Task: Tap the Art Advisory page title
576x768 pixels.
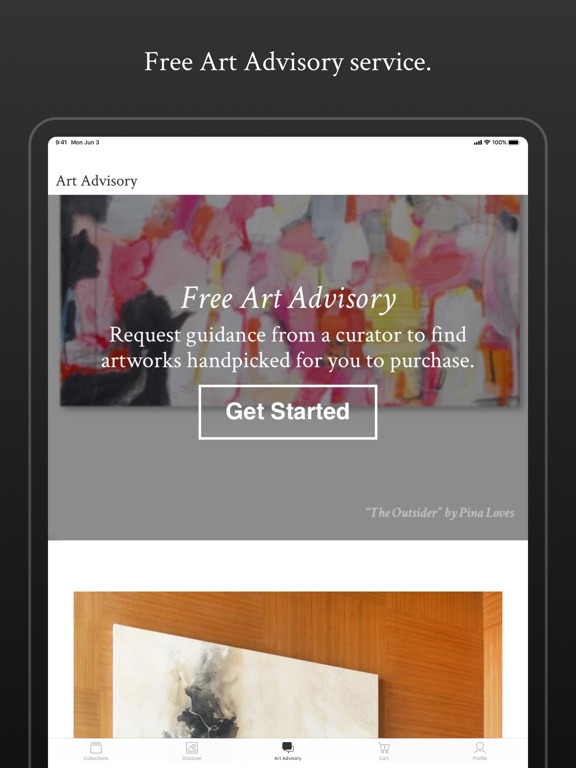Action: point(96,181)
